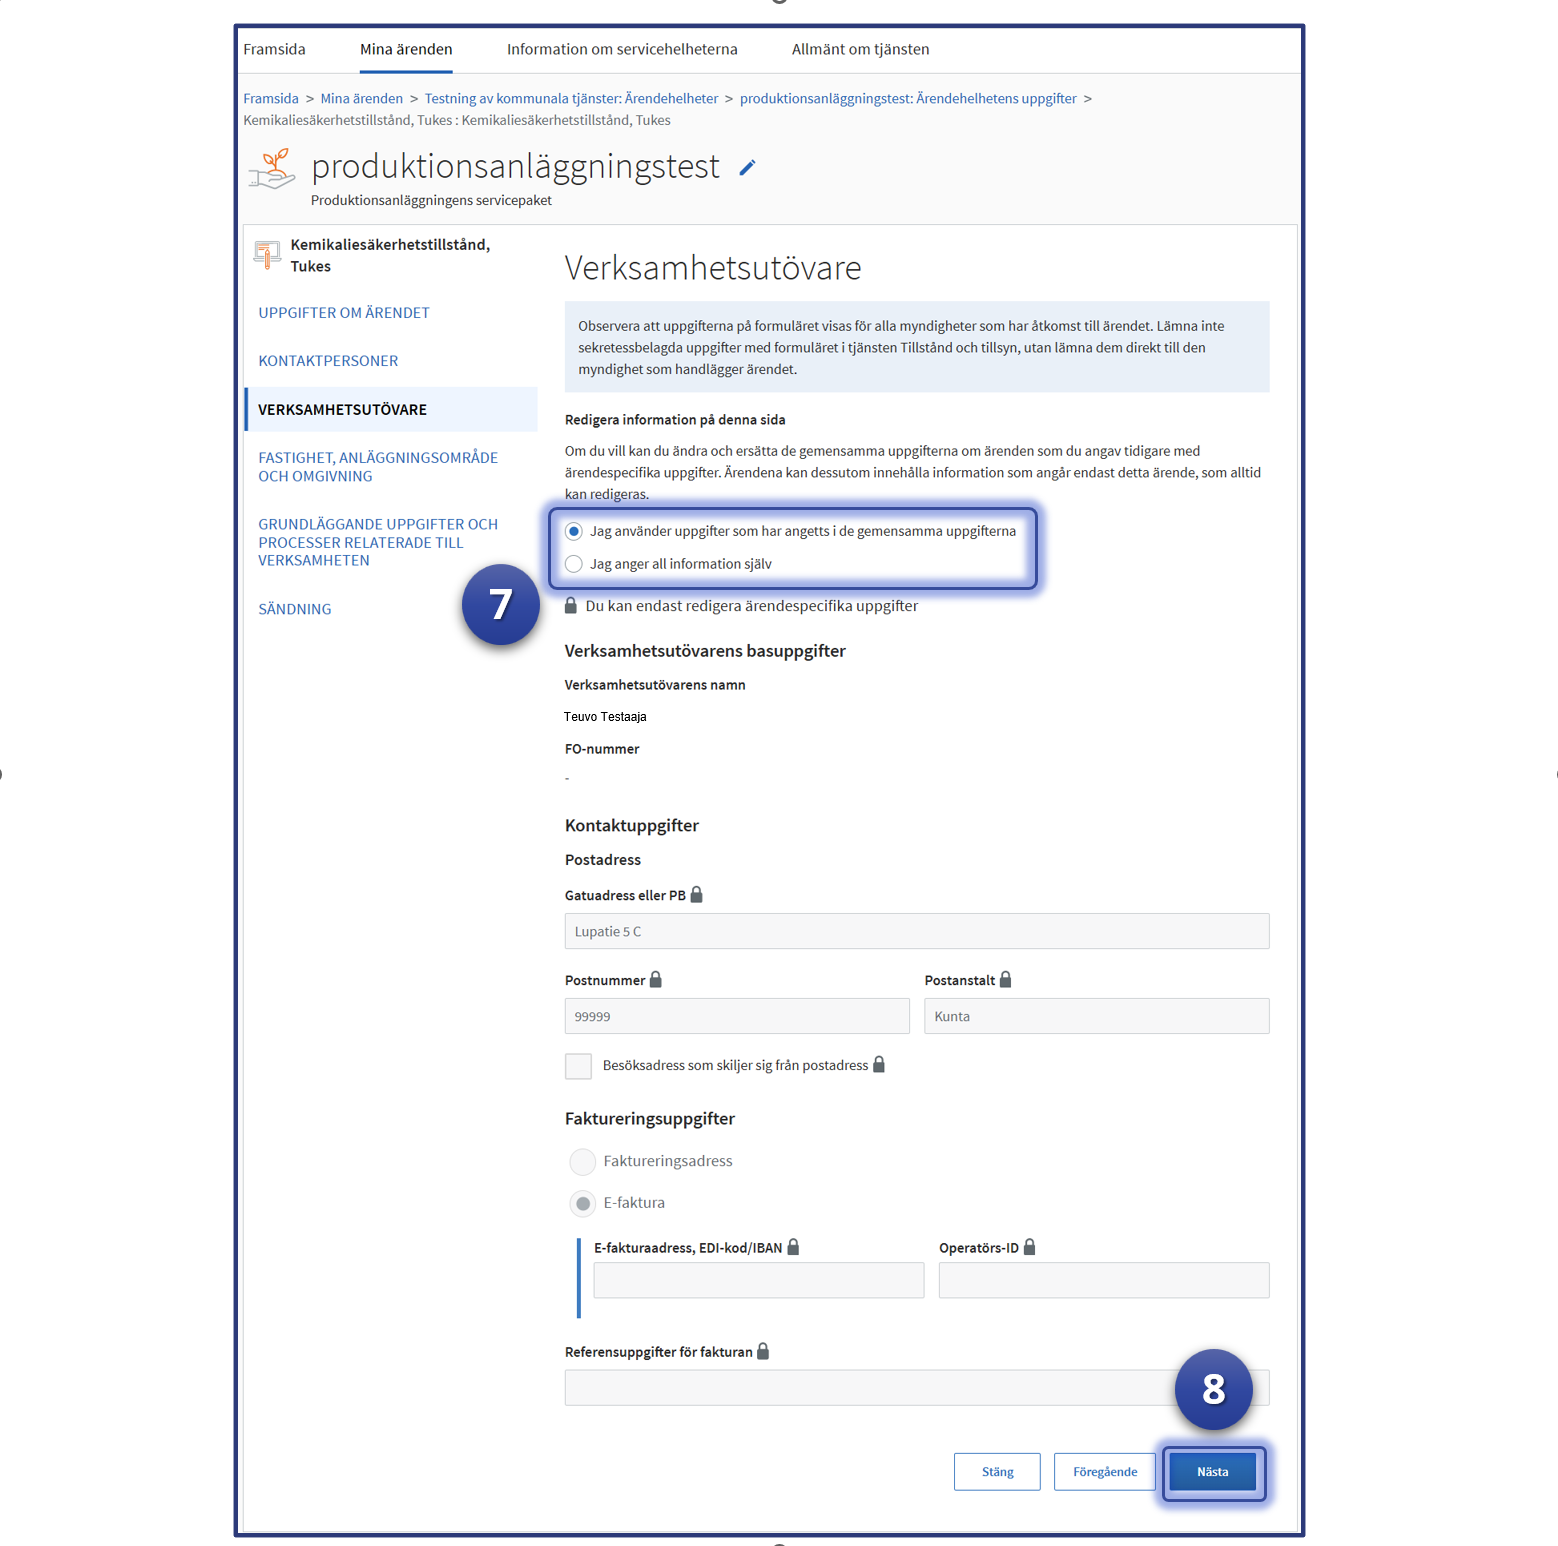Click the plant-in-hand service package icon
1558x1546 pixels.
272,169
